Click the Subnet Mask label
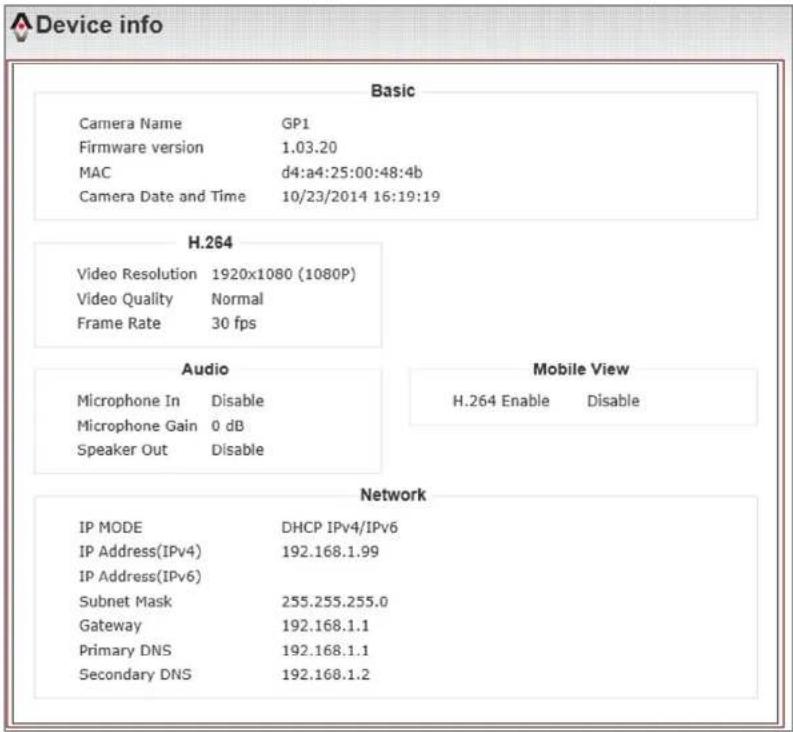This screenshot has height=732, width=793. [x=125, y=601]
